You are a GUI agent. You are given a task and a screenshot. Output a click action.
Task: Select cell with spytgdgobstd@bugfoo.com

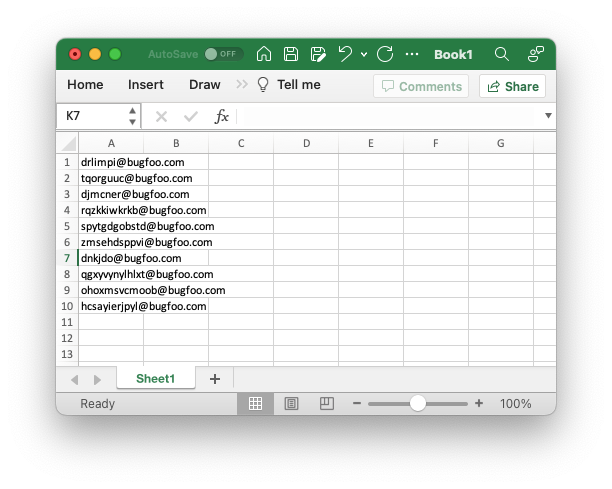tap(111, 226)
